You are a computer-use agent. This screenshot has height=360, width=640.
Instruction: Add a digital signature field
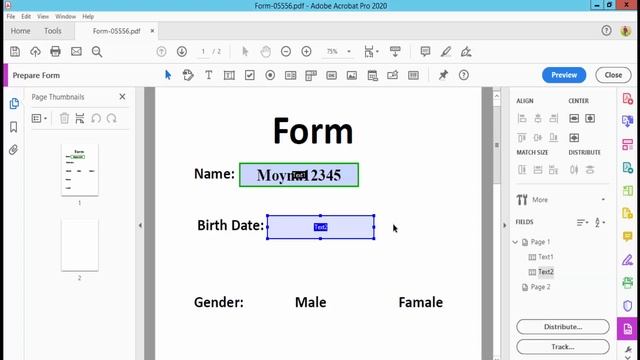point(393,75)
